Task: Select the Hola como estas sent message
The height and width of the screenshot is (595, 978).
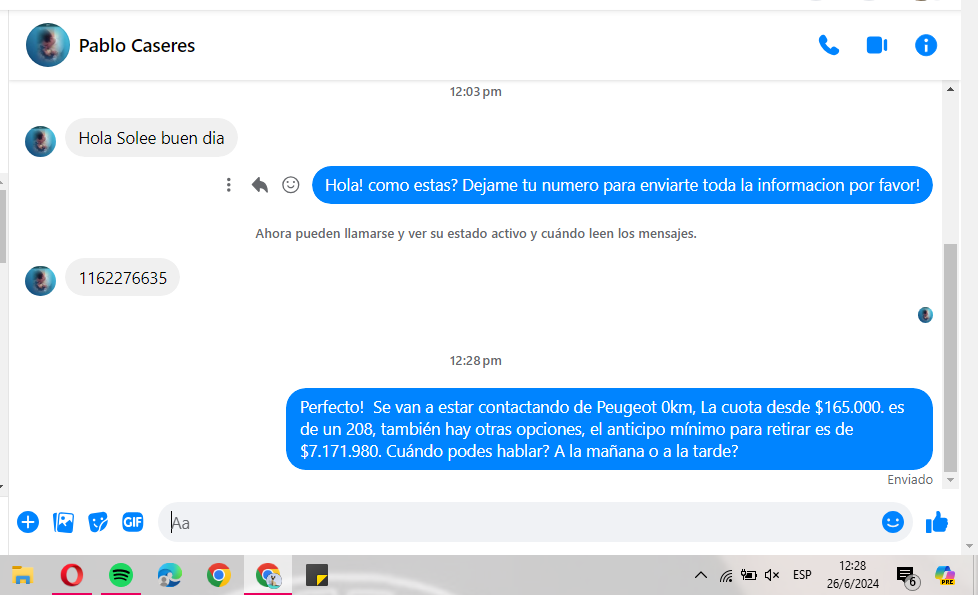Action: 622,185
